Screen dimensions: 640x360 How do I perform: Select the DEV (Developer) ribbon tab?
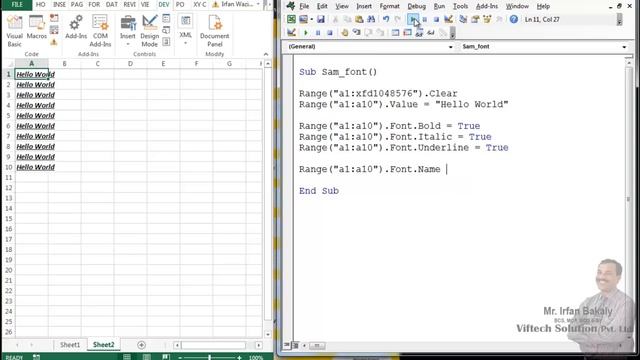pos(164,4)
